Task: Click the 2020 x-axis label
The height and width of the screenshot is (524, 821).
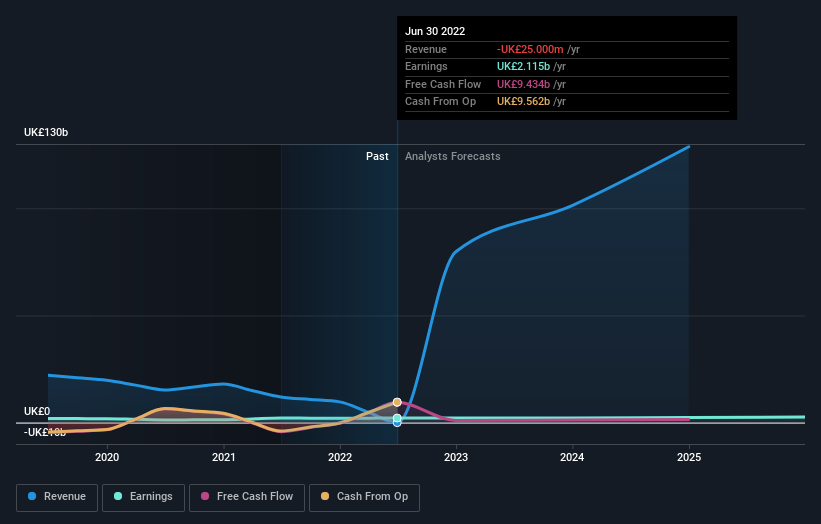Action: [x=107, y=458]
